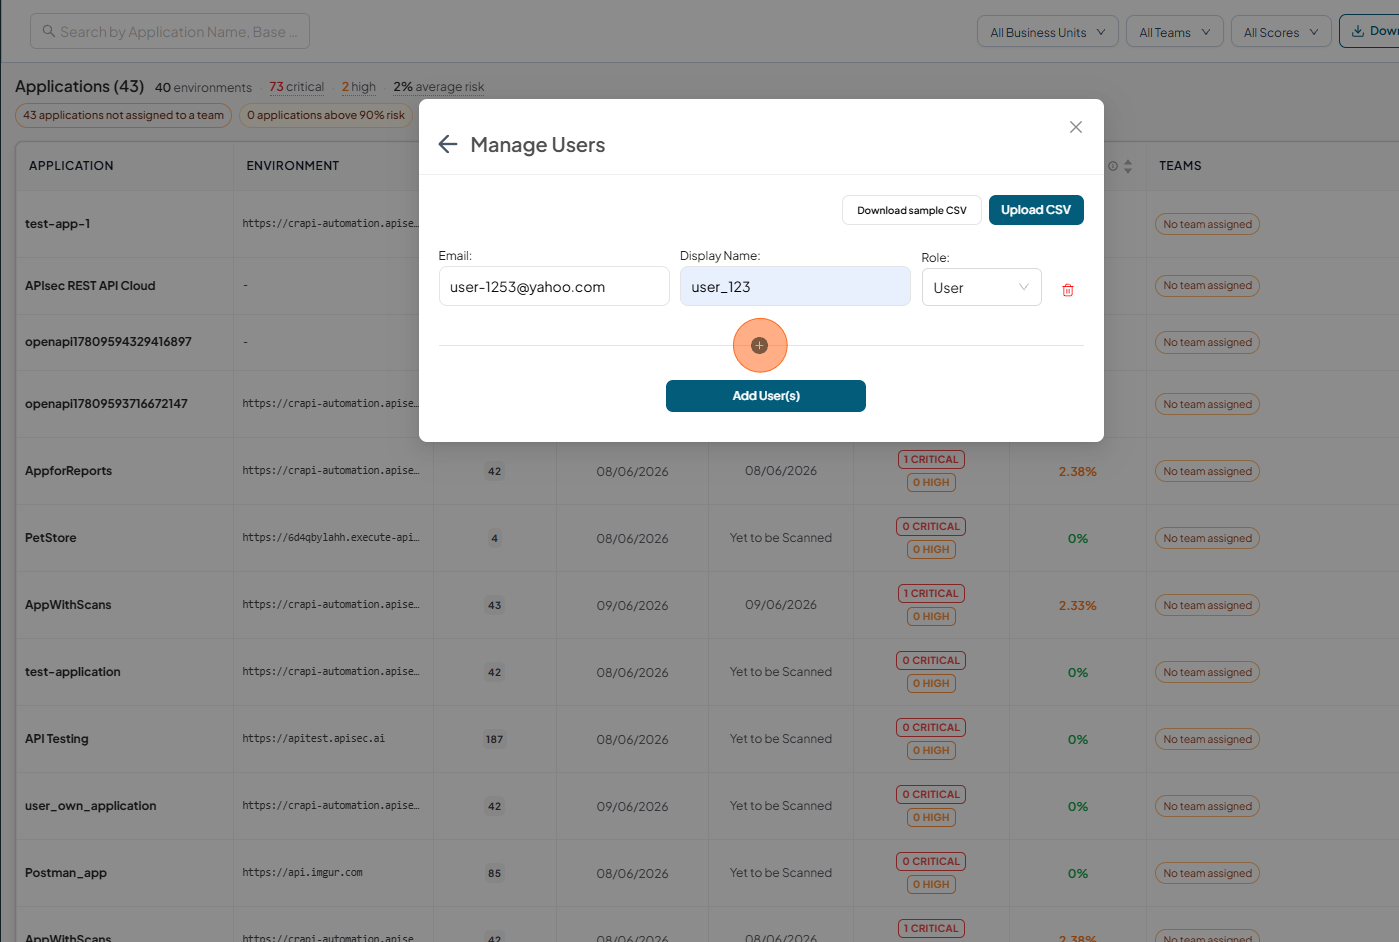Click the 2.33% risk value
This screenshot has width=1399, height=942.
tap(1078, 605)
